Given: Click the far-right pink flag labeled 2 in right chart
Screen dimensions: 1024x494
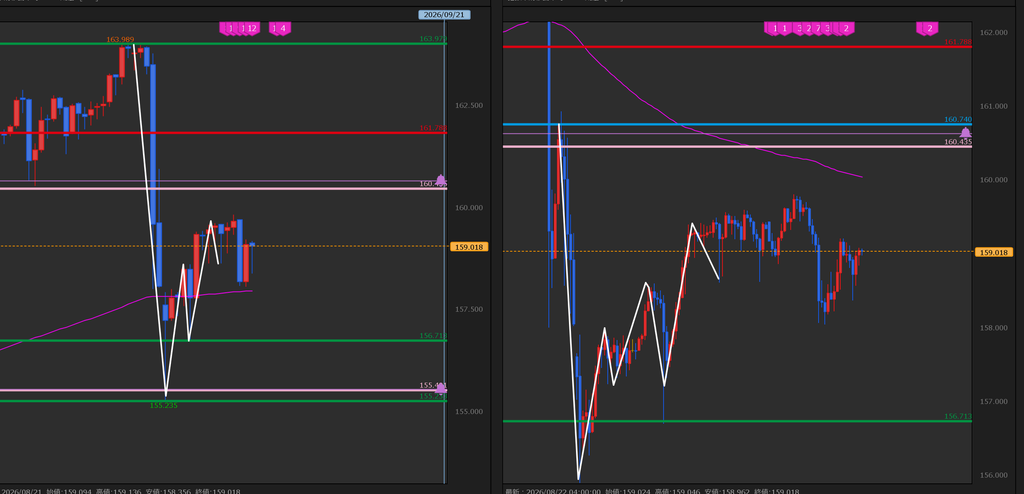Looking at the screenshot, I should click(x=928, y=28).
